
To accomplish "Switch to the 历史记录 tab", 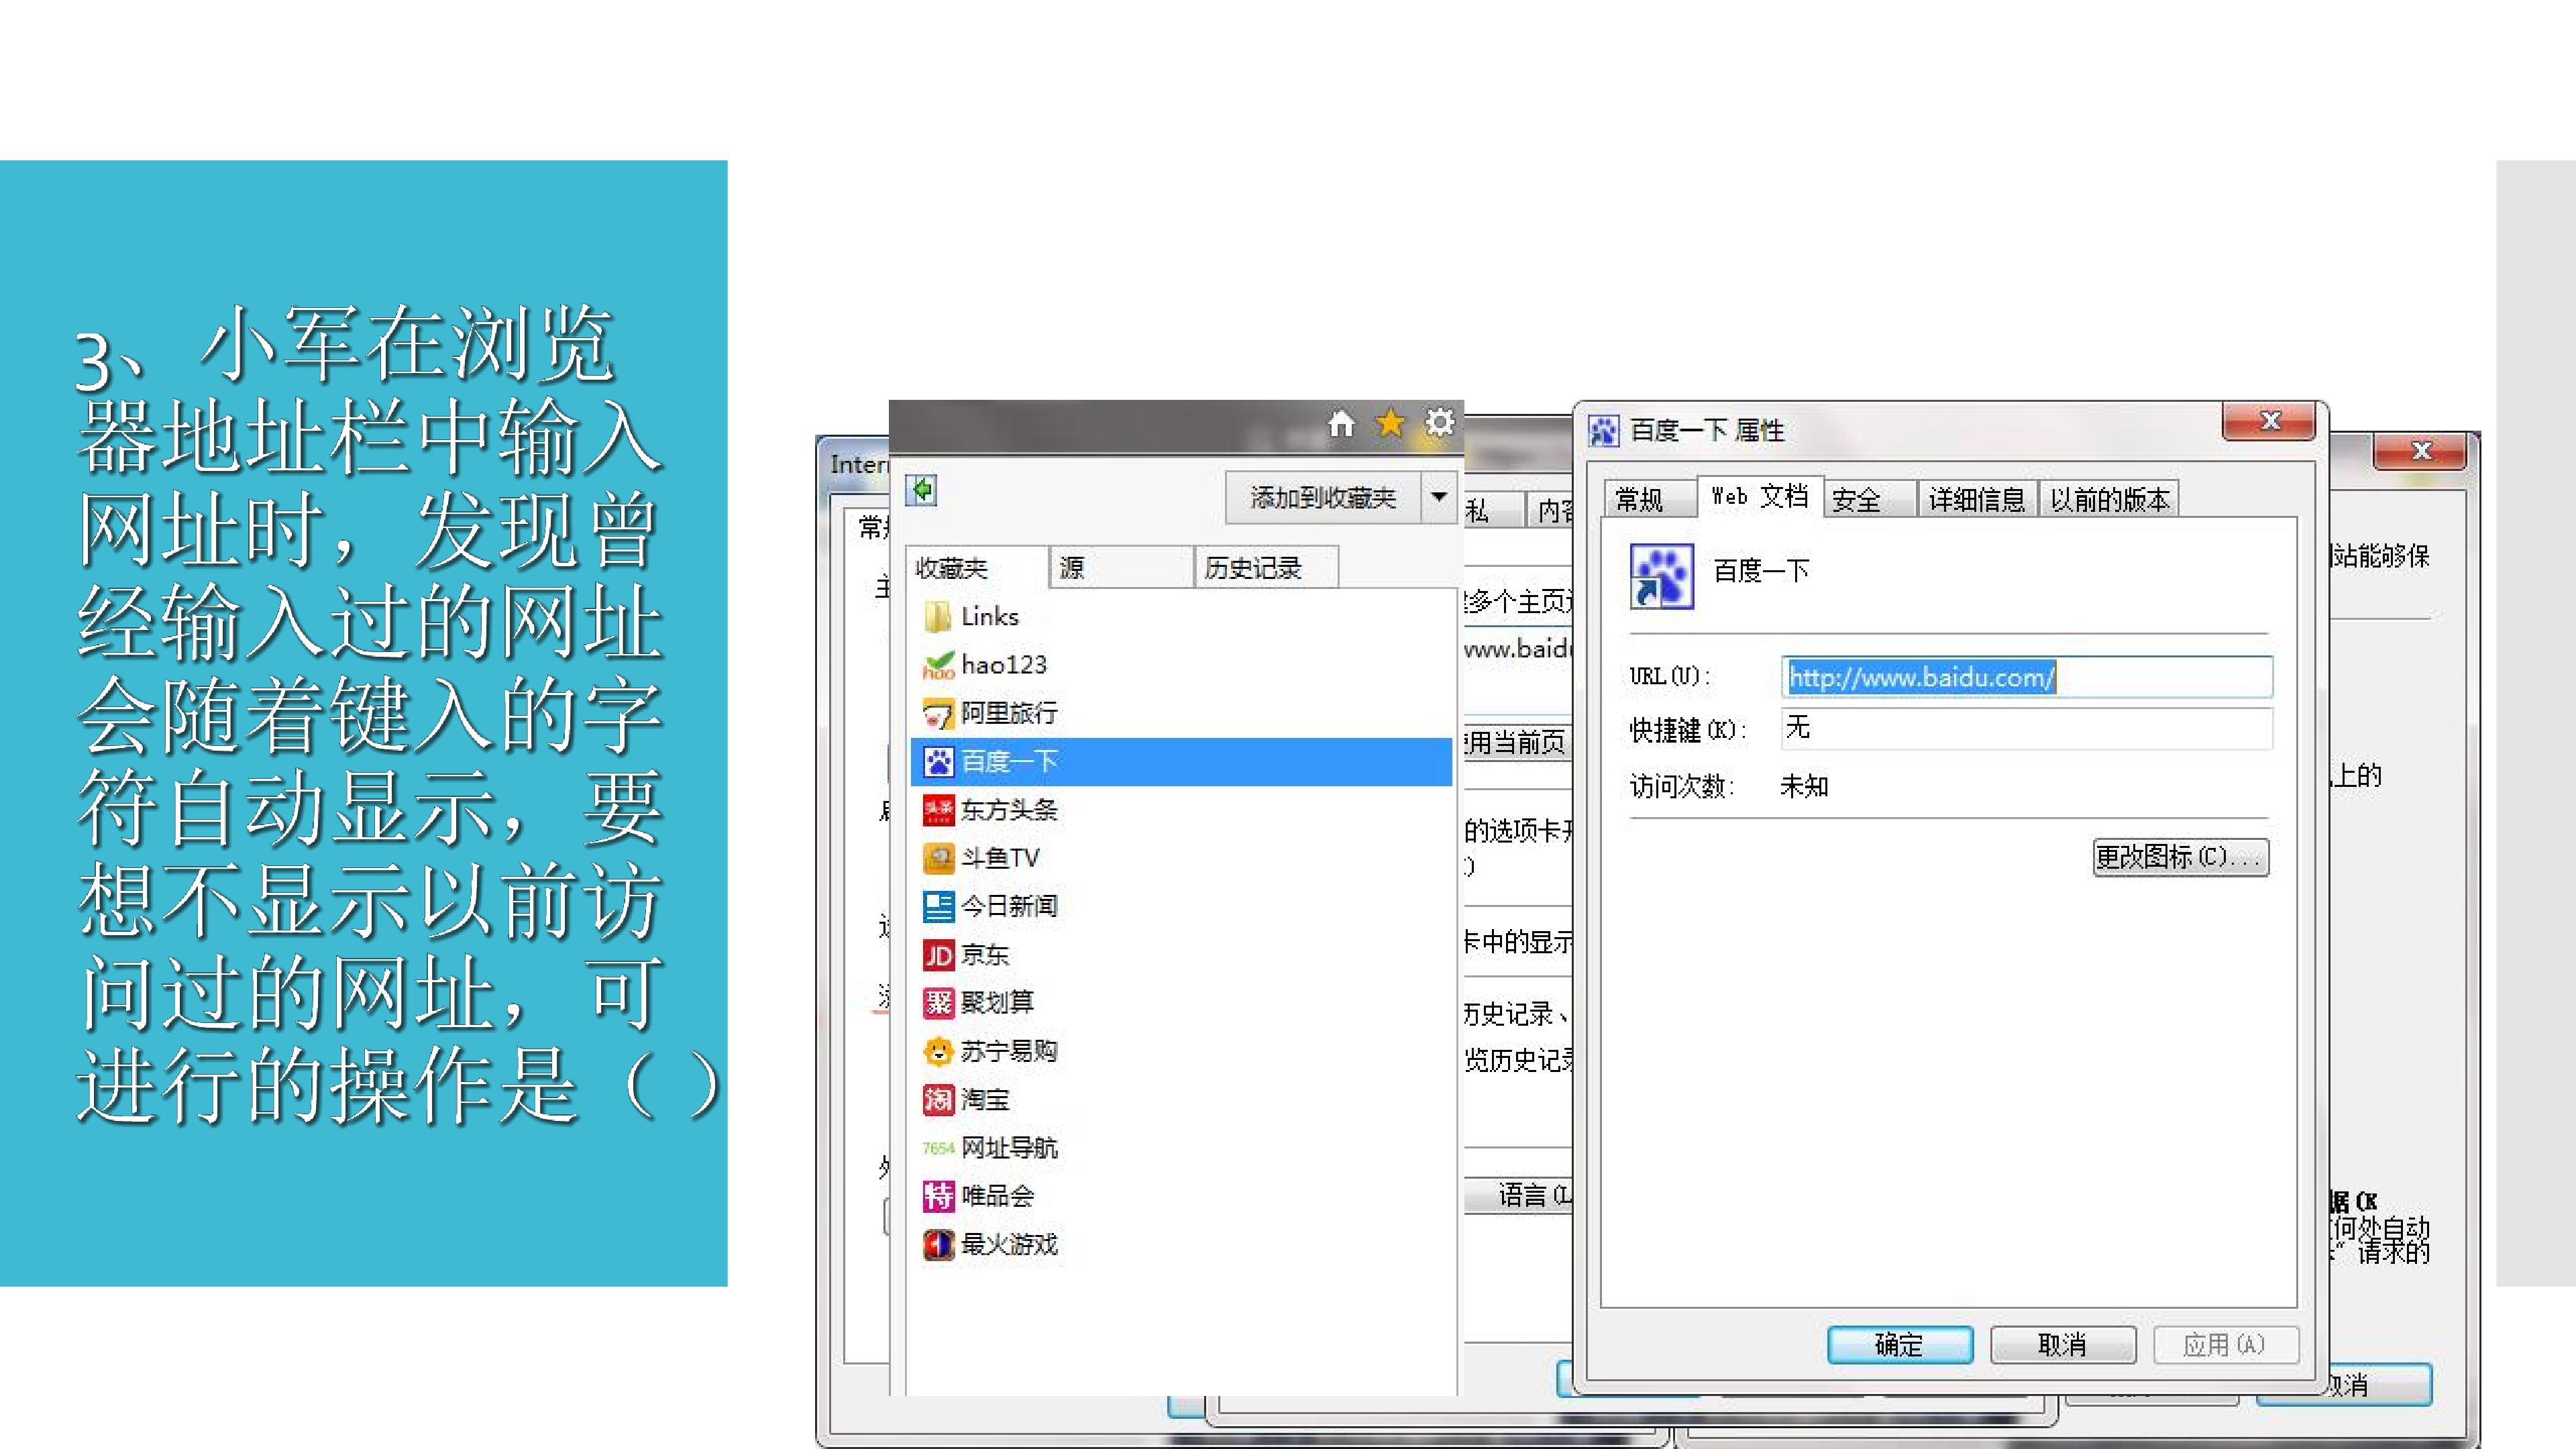I will click(x=1266, y=567).
